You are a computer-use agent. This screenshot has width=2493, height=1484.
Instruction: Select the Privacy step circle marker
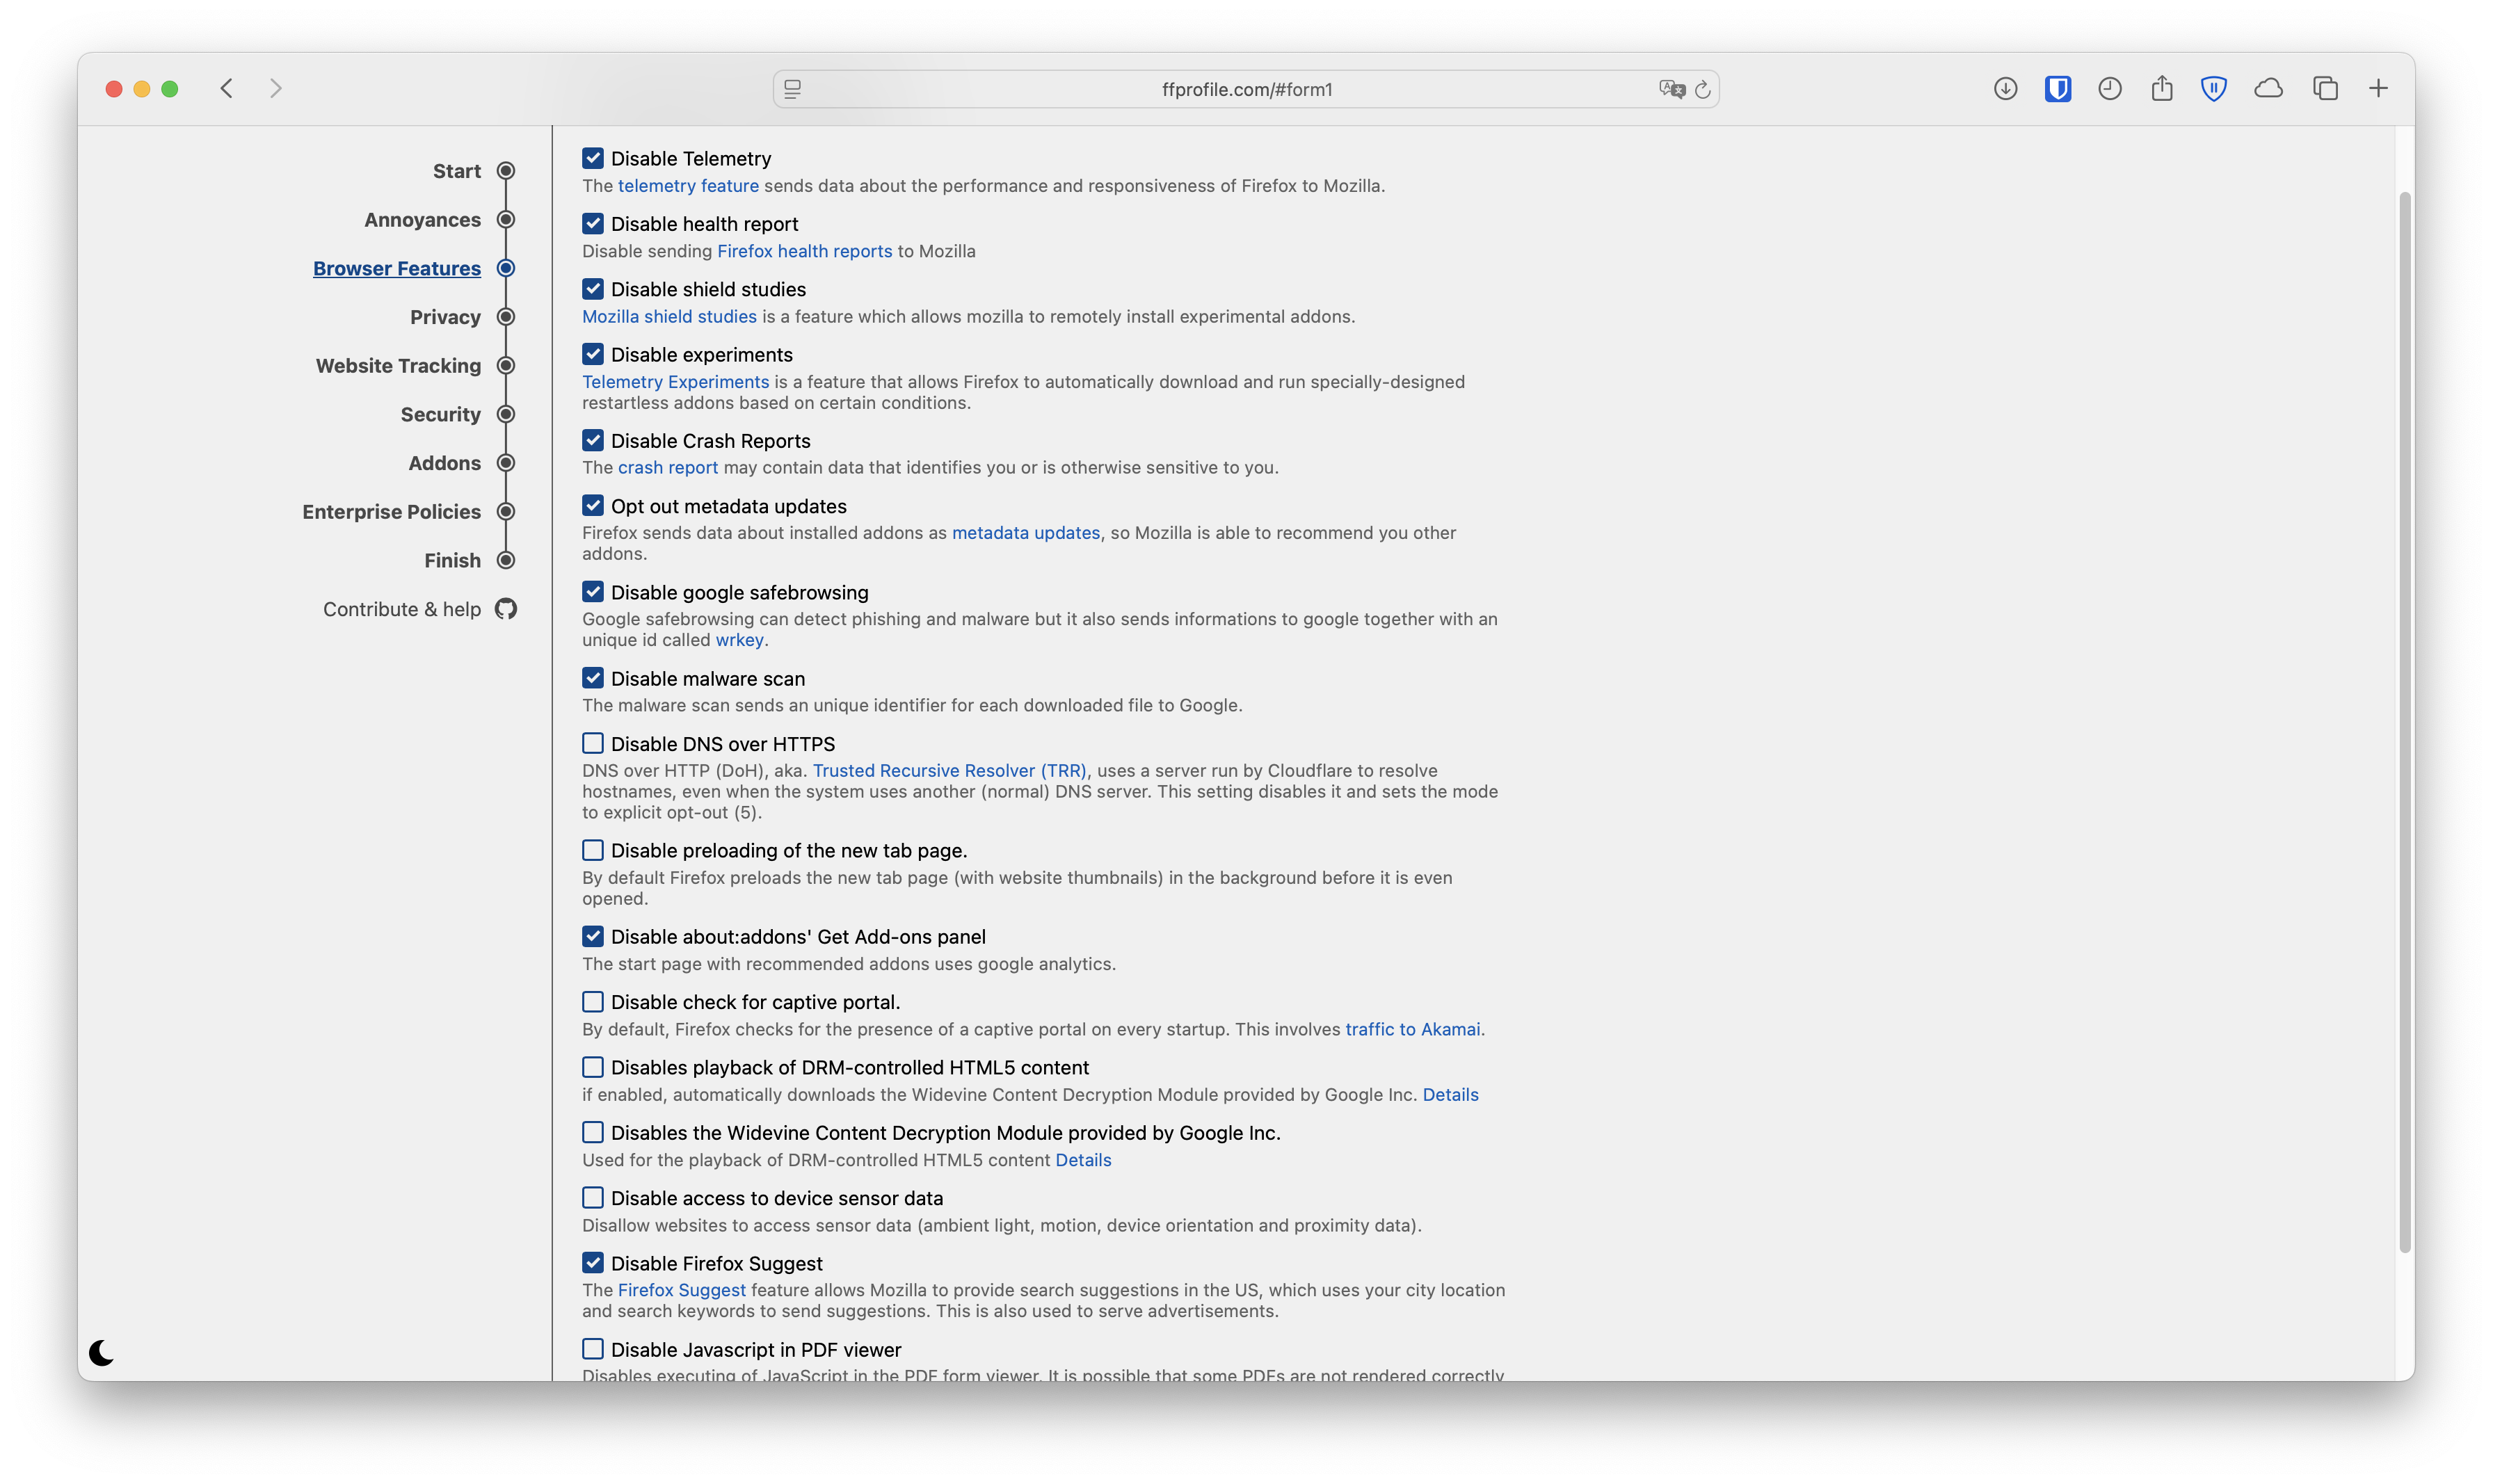click(x=506, y=317)
